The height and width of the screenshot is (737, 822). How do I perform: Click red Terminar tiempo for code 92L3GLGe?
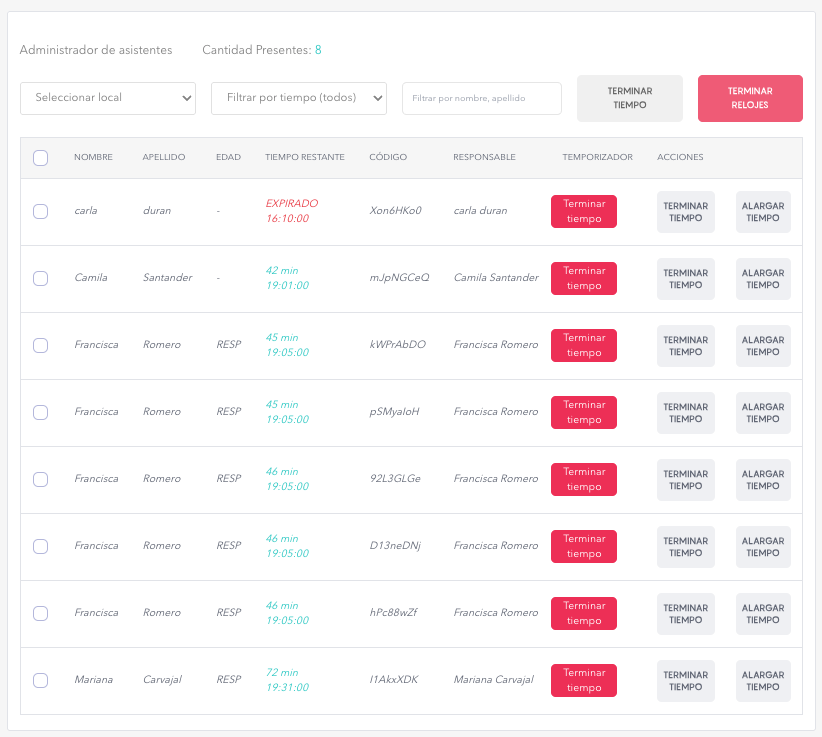583,480
